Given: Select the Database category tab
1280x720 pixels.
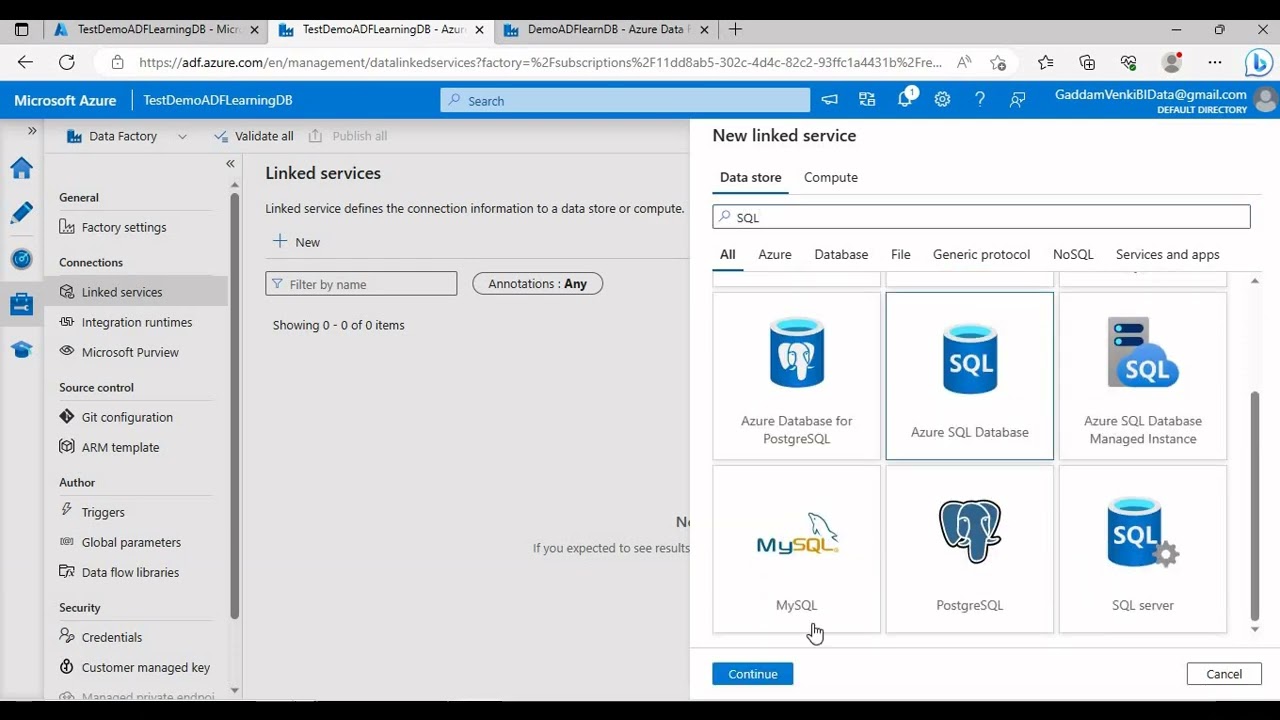Looking at the screenshot, I should point(841,254).
